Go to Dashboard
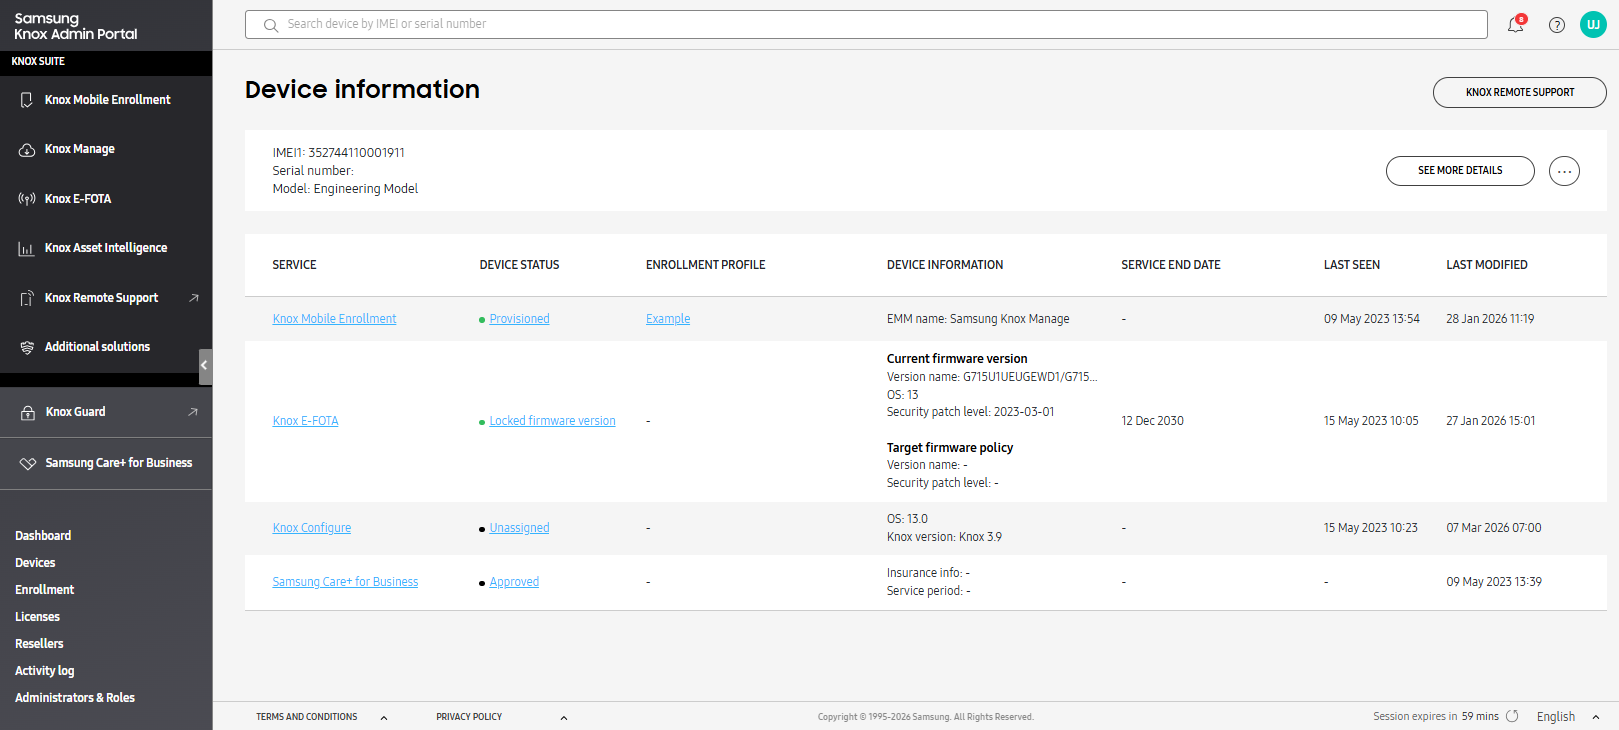1619x730 pixels. [x=43, y=536]
